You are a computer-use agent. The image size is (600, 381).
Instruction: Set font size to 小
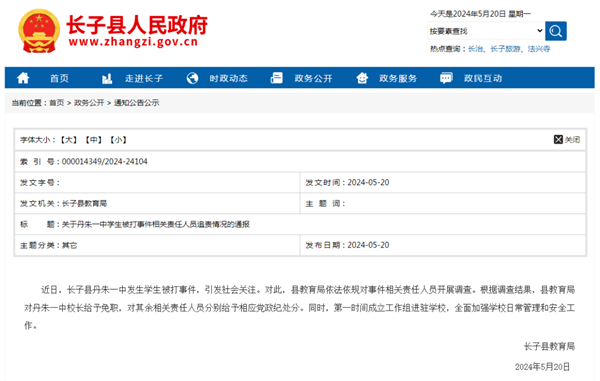[118, 140]
